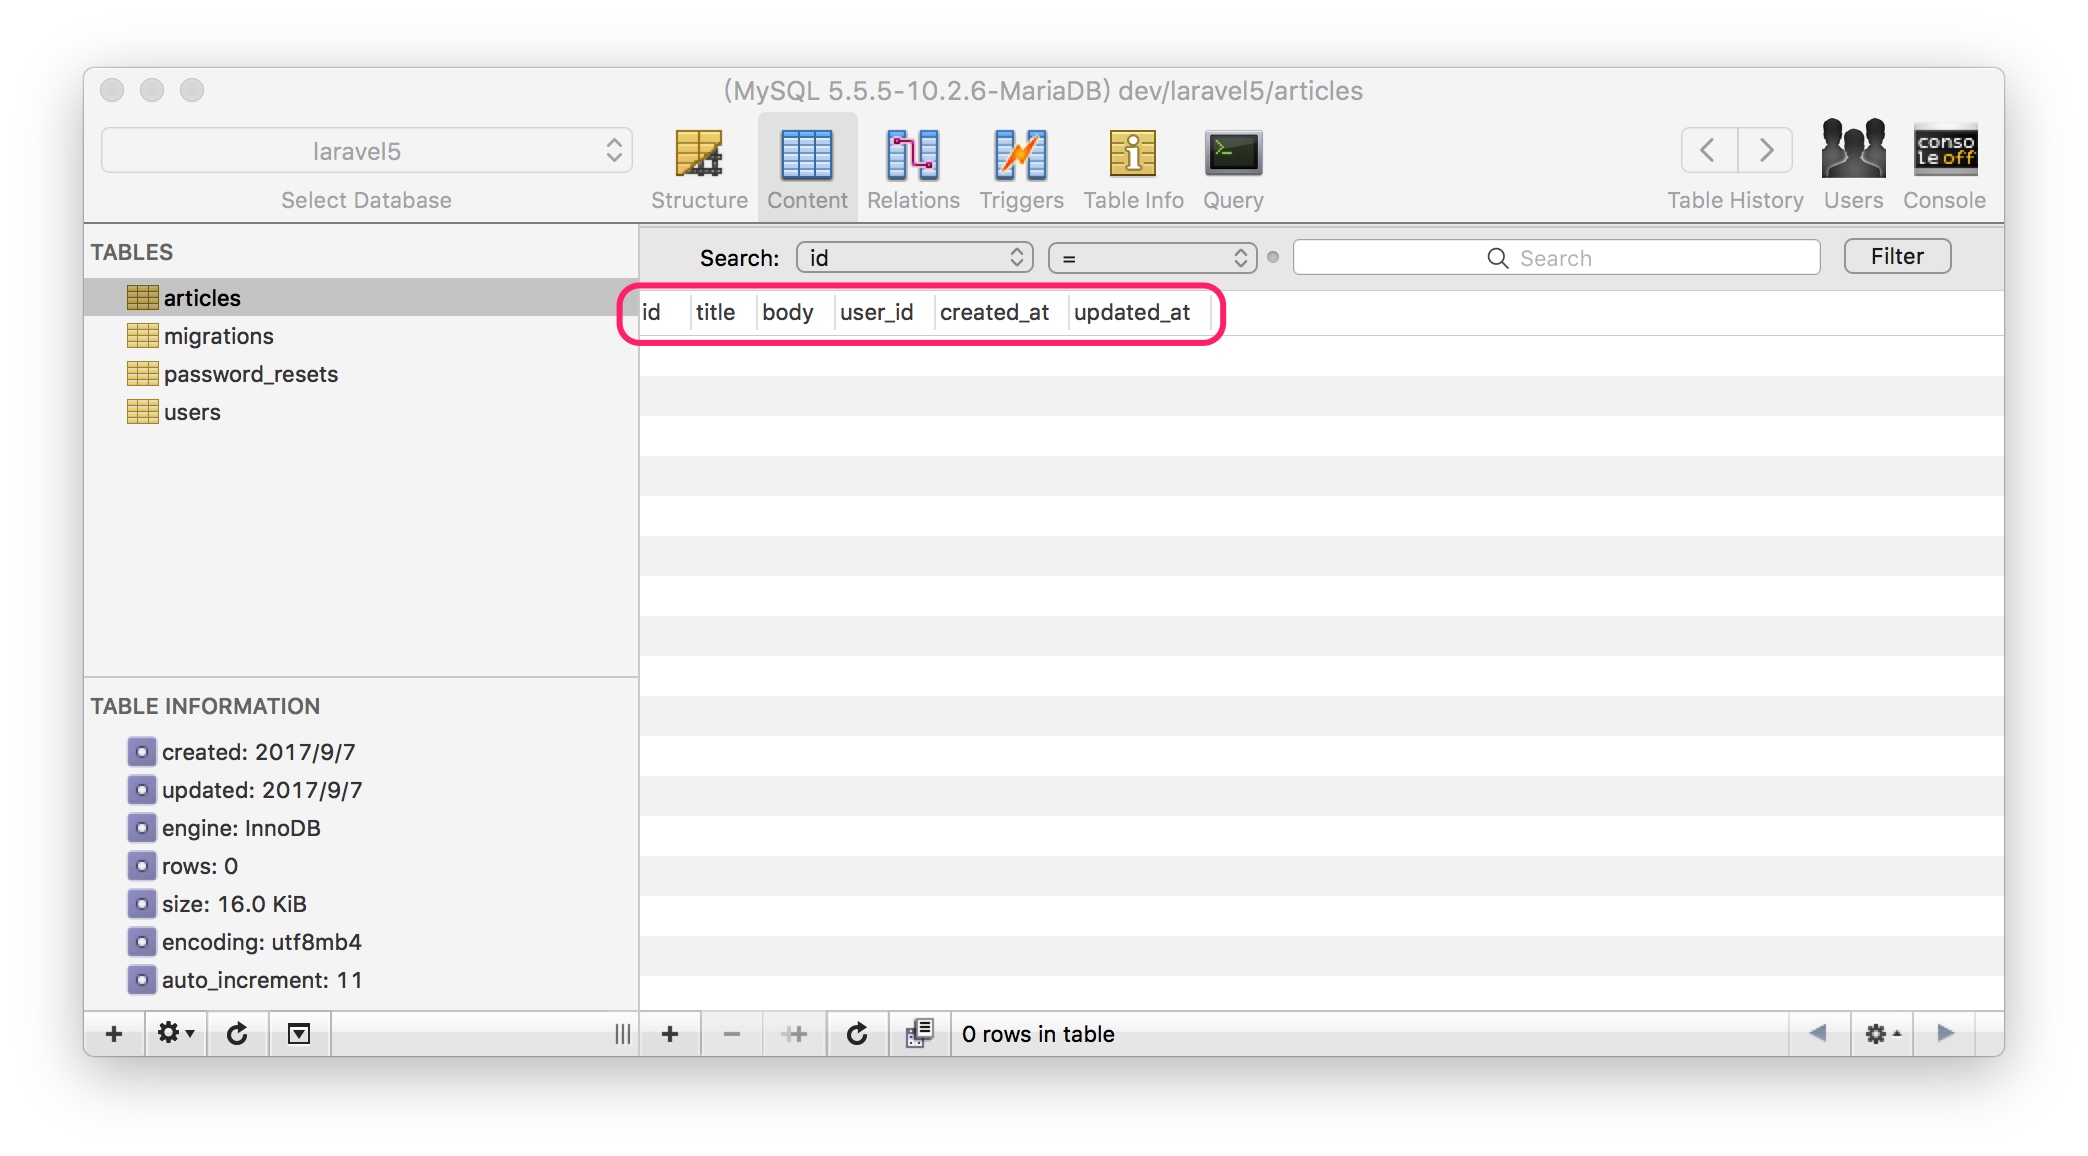Add a new table with plus button
Screen dimensions: 2088x1156
(114, 1033)
